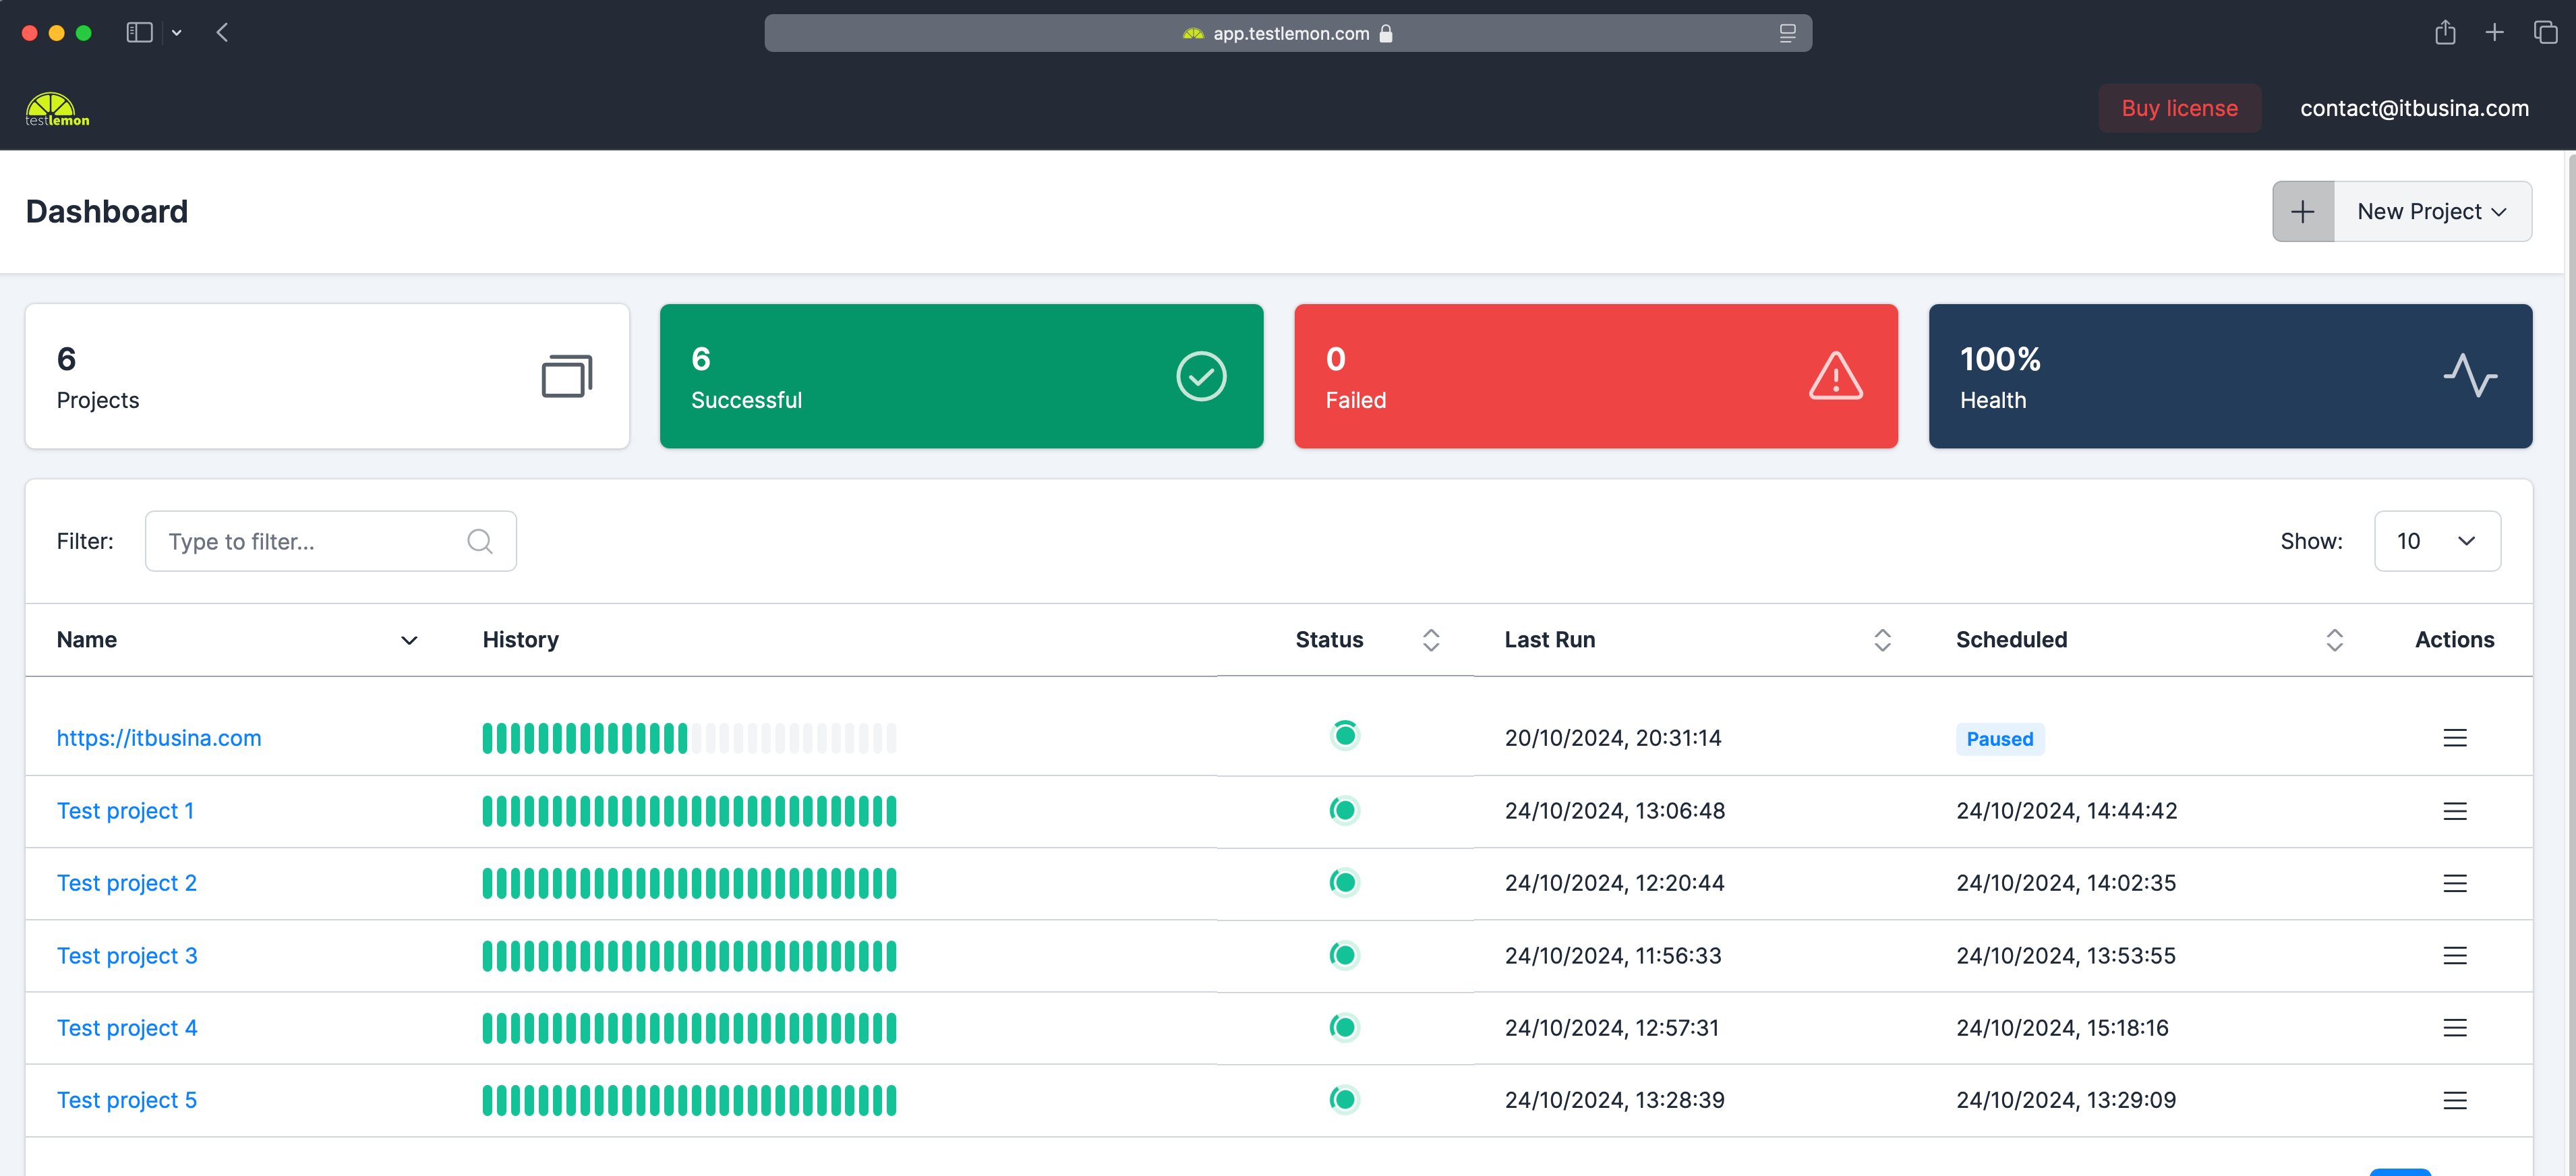Sort by Name column chevron
The height and width of the screenshot is (1176, 2576).
tap(409, 640)
